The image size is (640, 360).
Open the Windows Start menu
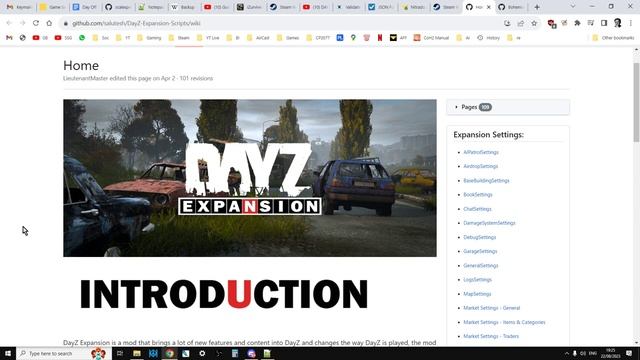coord(8,353)
